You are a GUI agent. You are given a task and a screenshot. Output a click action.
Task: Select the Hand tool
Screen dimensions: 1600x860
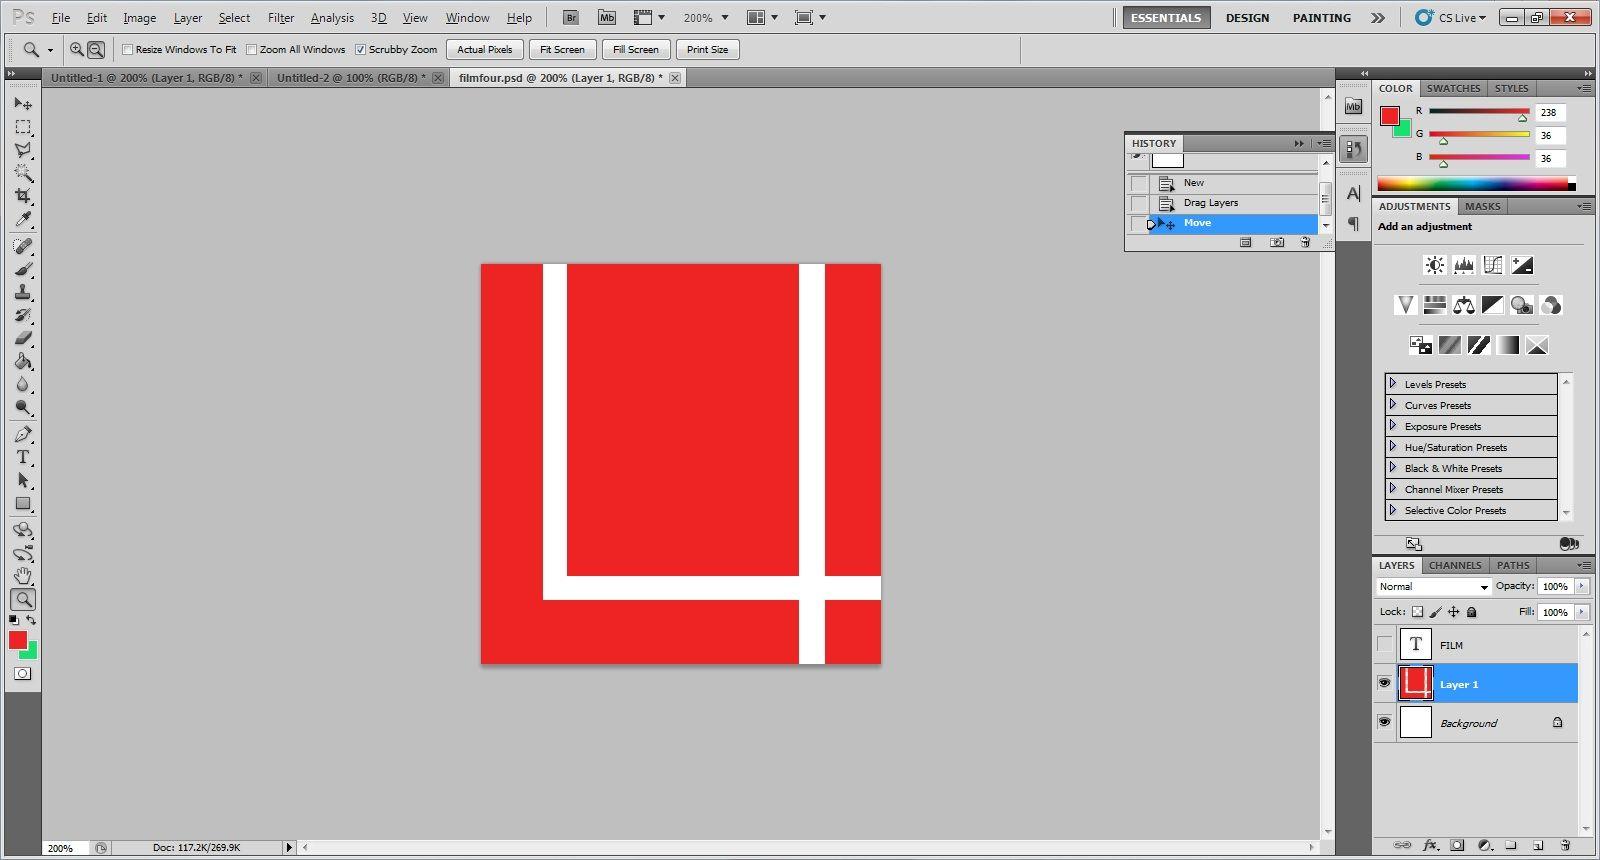click(23, 576)
